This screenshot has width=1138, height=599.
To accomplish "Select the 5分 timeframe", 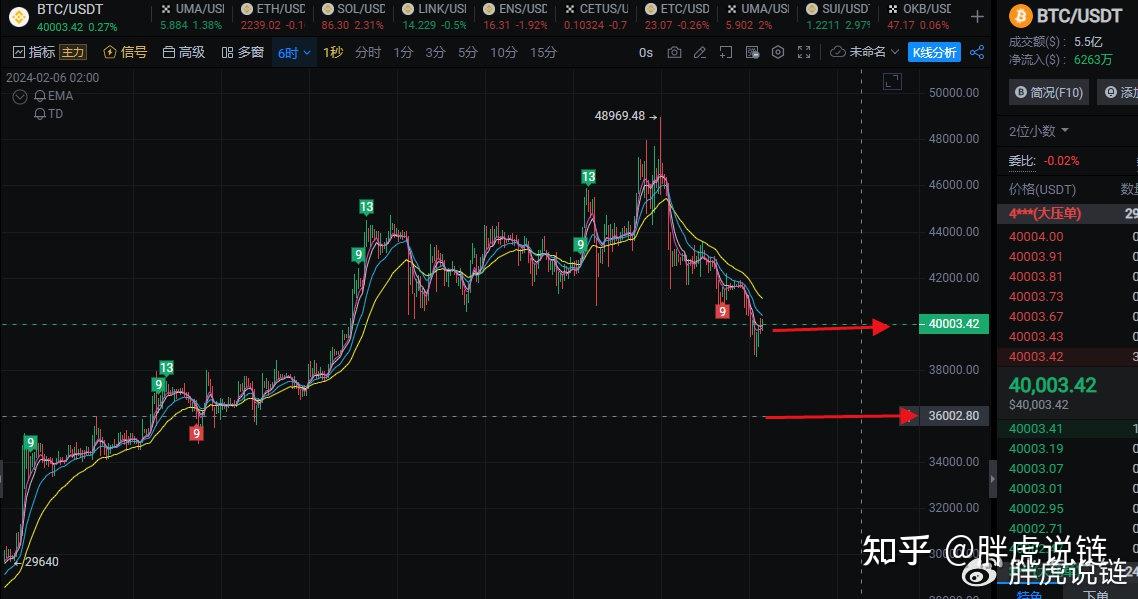I will tap(467, 52).
